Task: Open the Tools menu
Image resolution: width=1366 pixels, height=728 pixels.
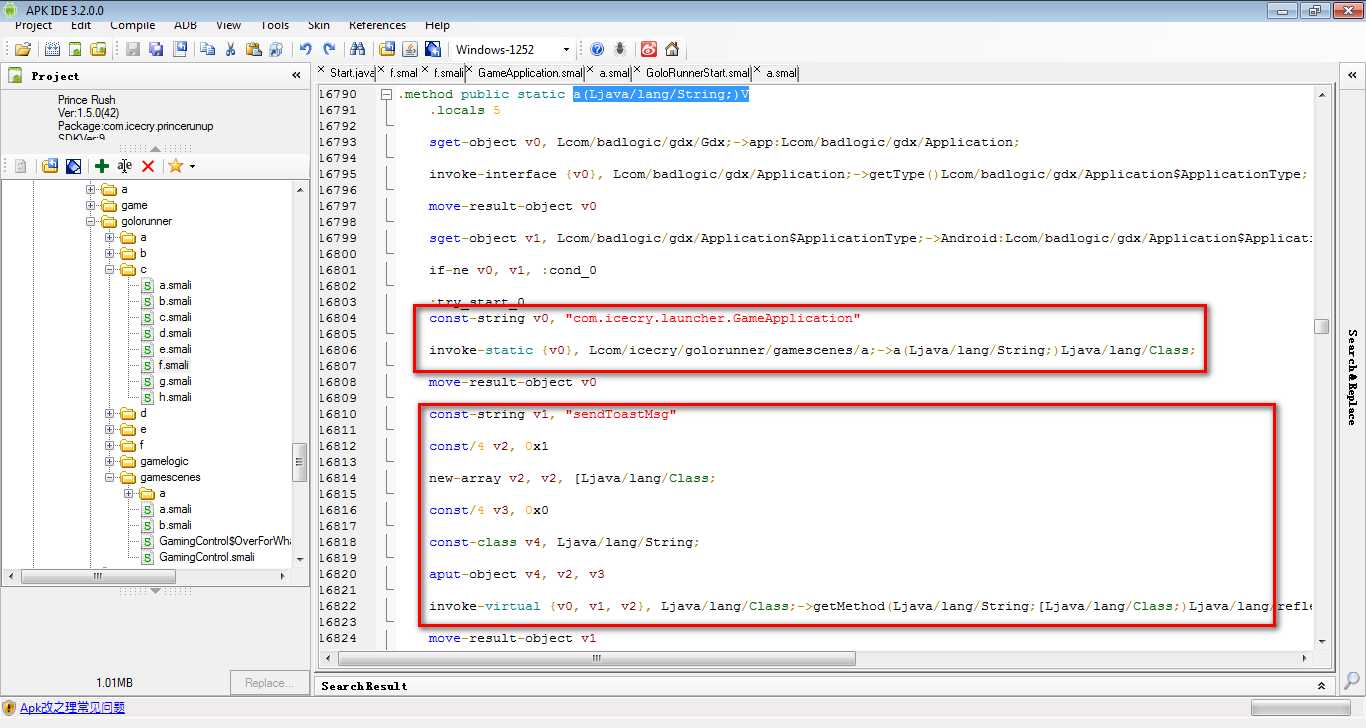Action: [x=275, y=25]
